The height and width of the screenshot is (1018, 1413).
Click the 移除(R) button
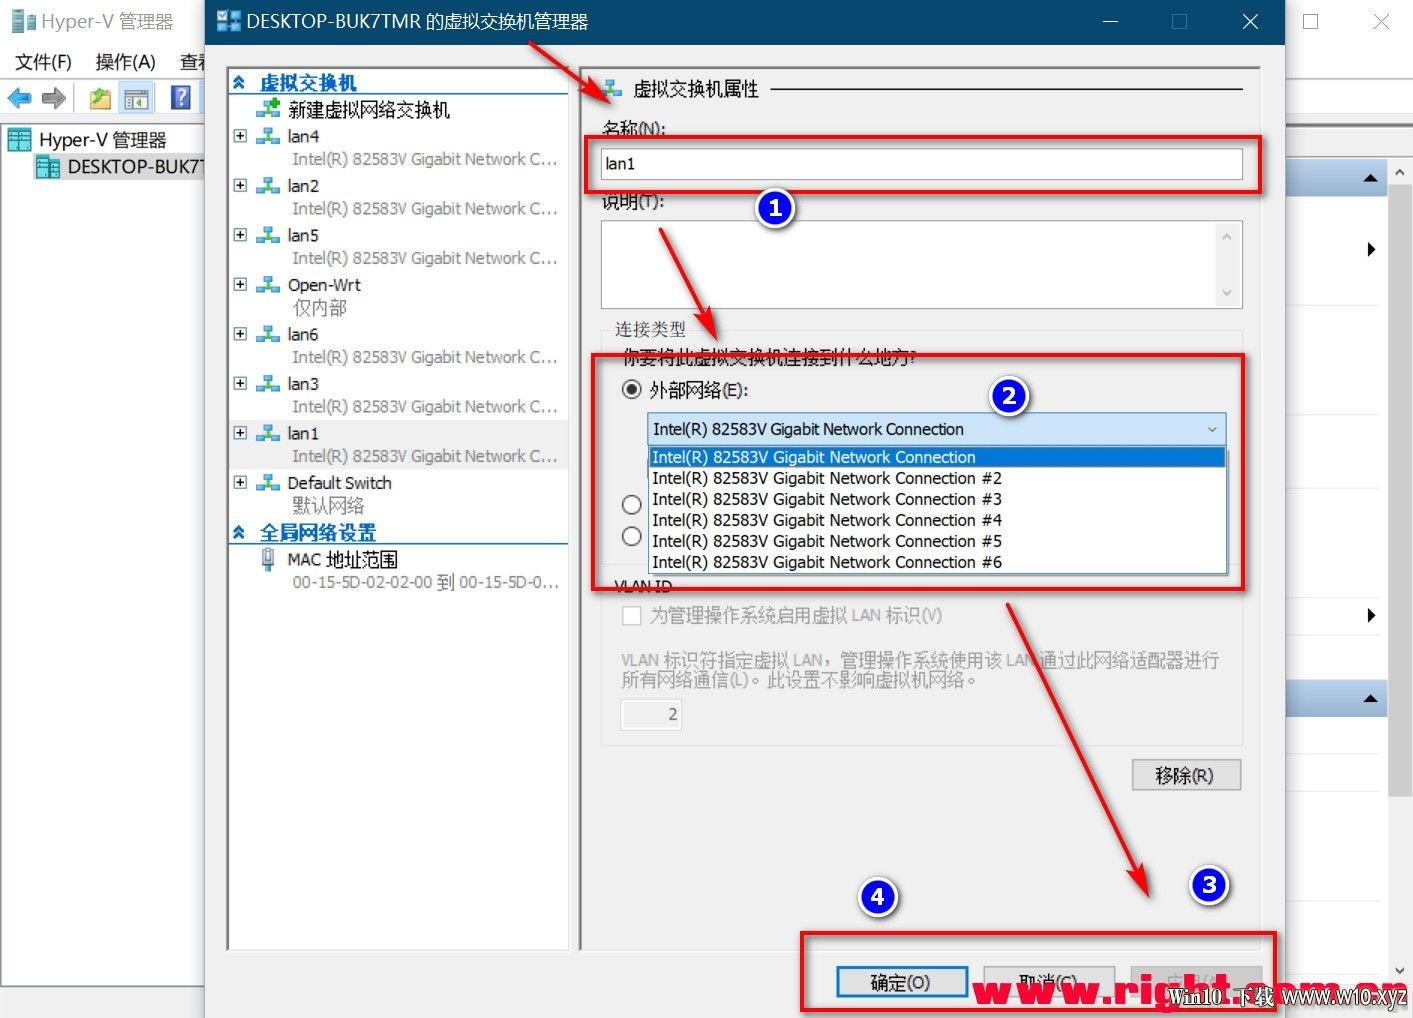(x=1186, y=775)
